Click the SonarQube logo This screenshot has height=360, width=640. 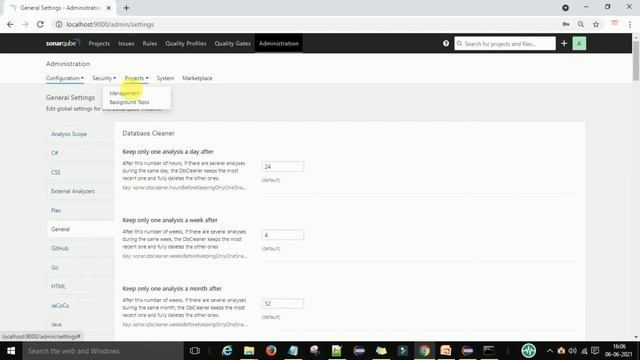point(62,43)
